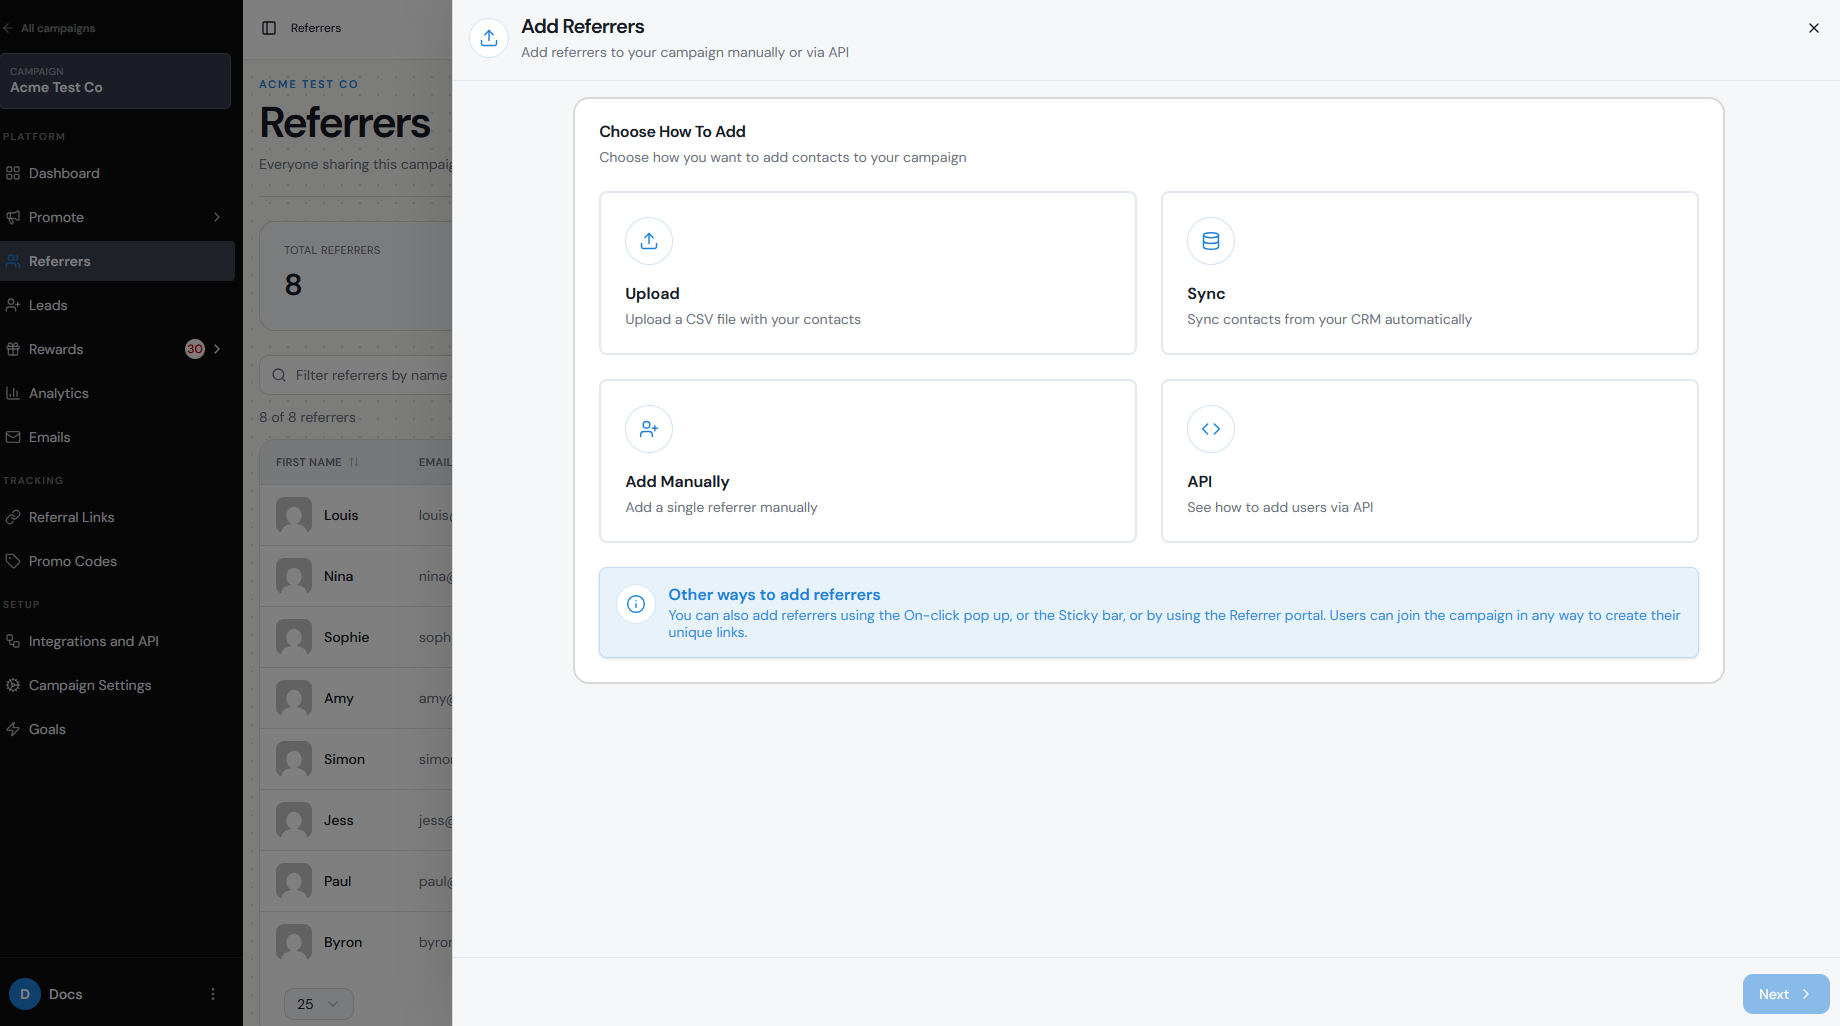
Task: Click the Goals lightning icon
Action: pyautogui.click(x=13, y=729)
